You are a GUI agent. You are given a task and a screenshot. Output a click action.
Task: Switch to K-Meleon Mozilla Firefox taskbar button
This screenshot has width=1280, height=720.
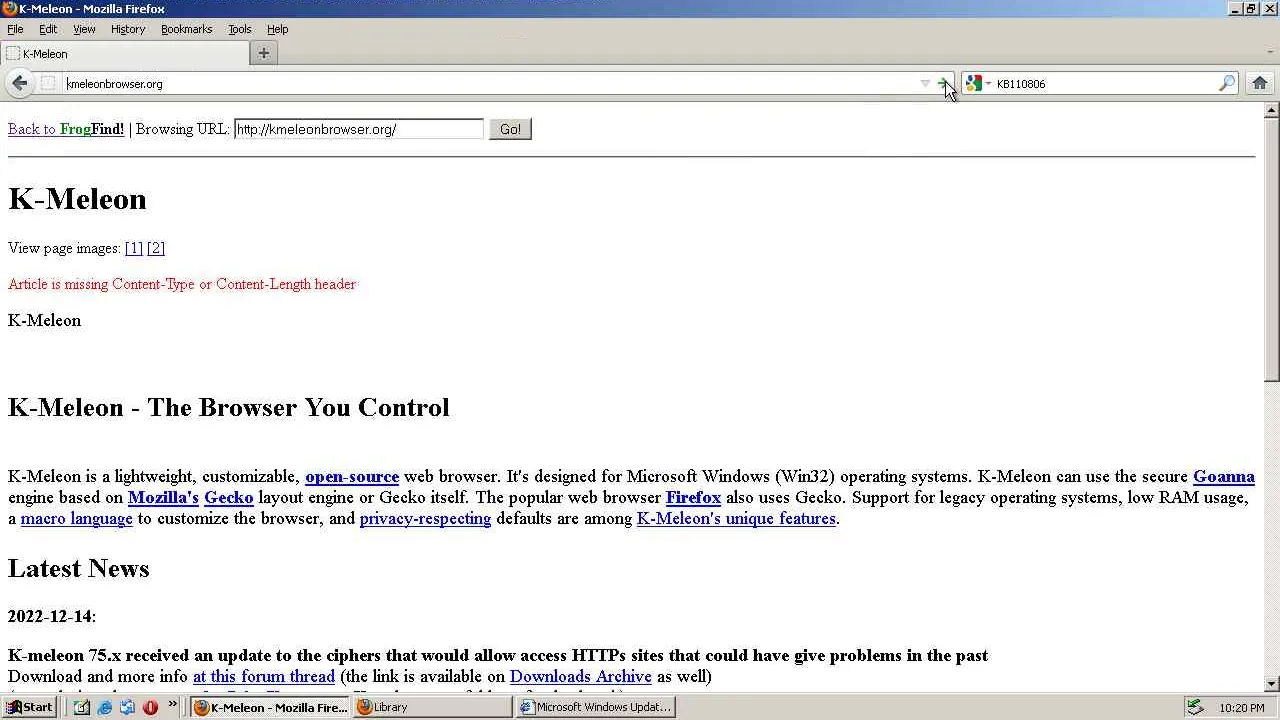(270, 707)
